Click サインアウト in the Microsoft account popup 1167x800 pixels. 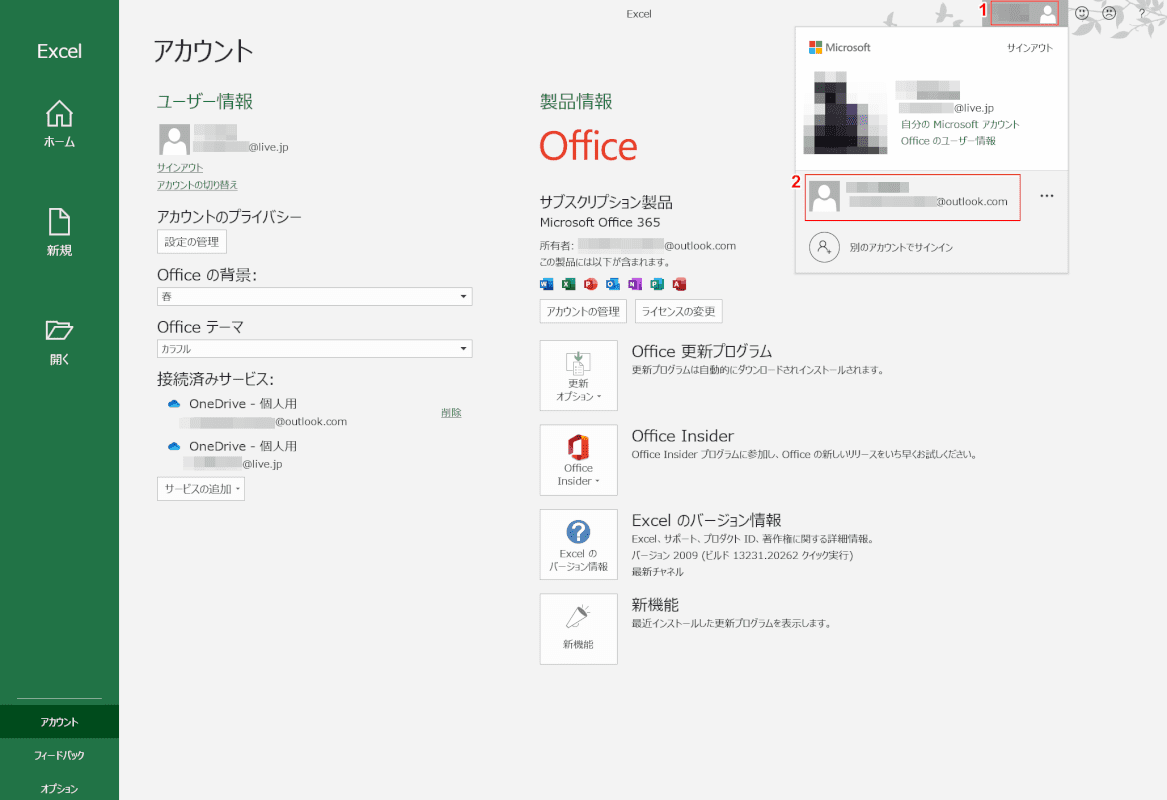coord(1029,48)
